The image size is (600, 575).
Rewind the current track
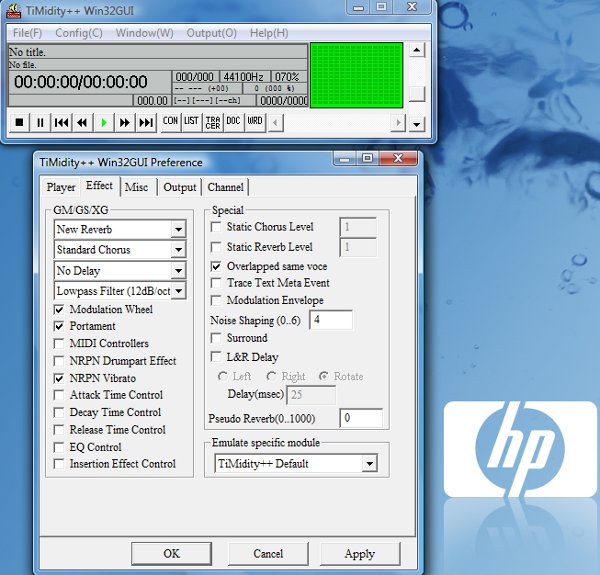(82, 122)
